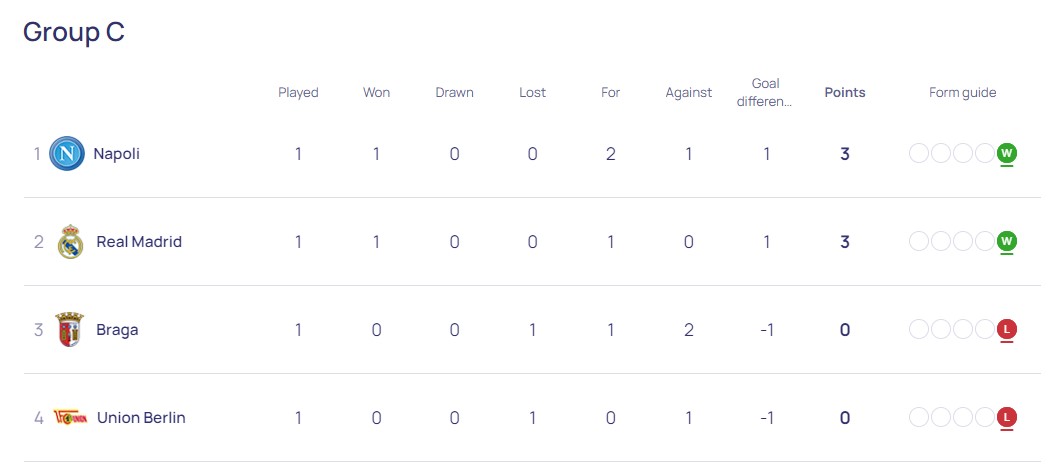Screen dimensions: 1063x475
Task: Open the Braga team name link
Action: (117, 330)
